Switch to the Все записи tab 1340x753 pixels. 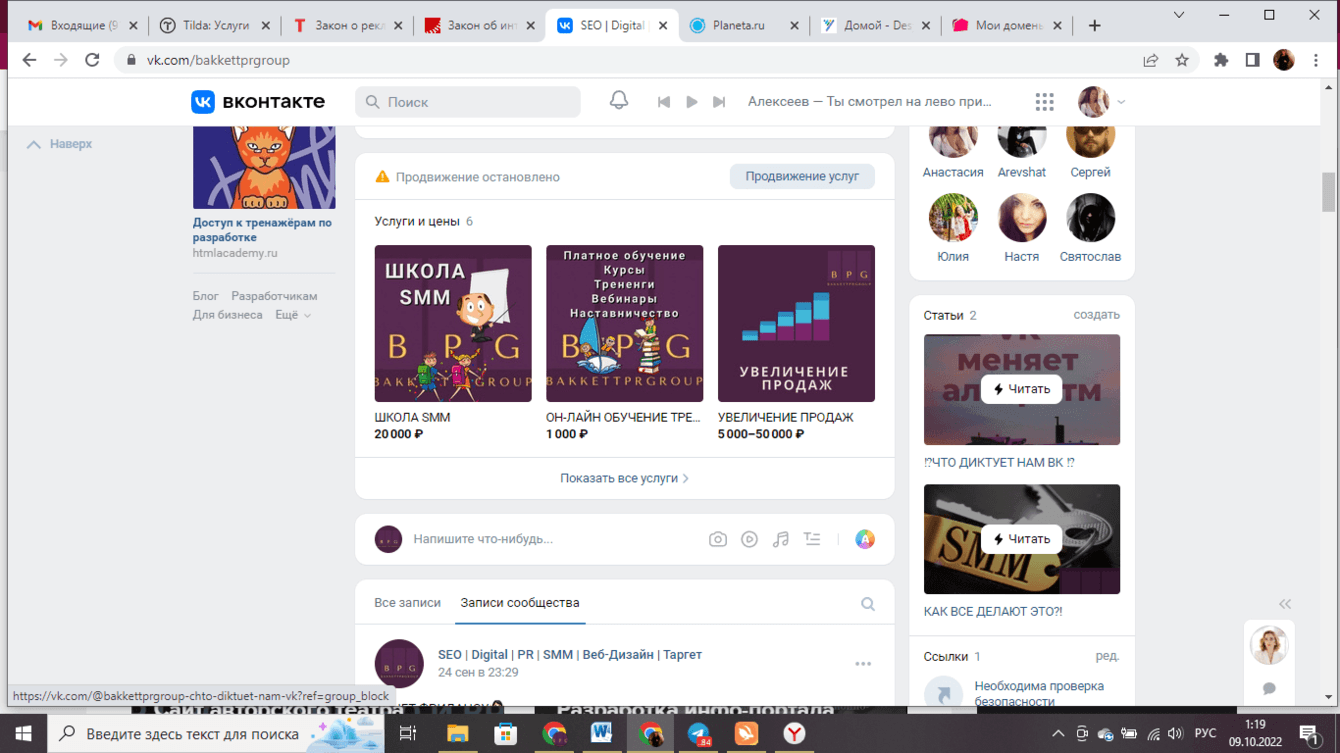[x=407, y=602]
